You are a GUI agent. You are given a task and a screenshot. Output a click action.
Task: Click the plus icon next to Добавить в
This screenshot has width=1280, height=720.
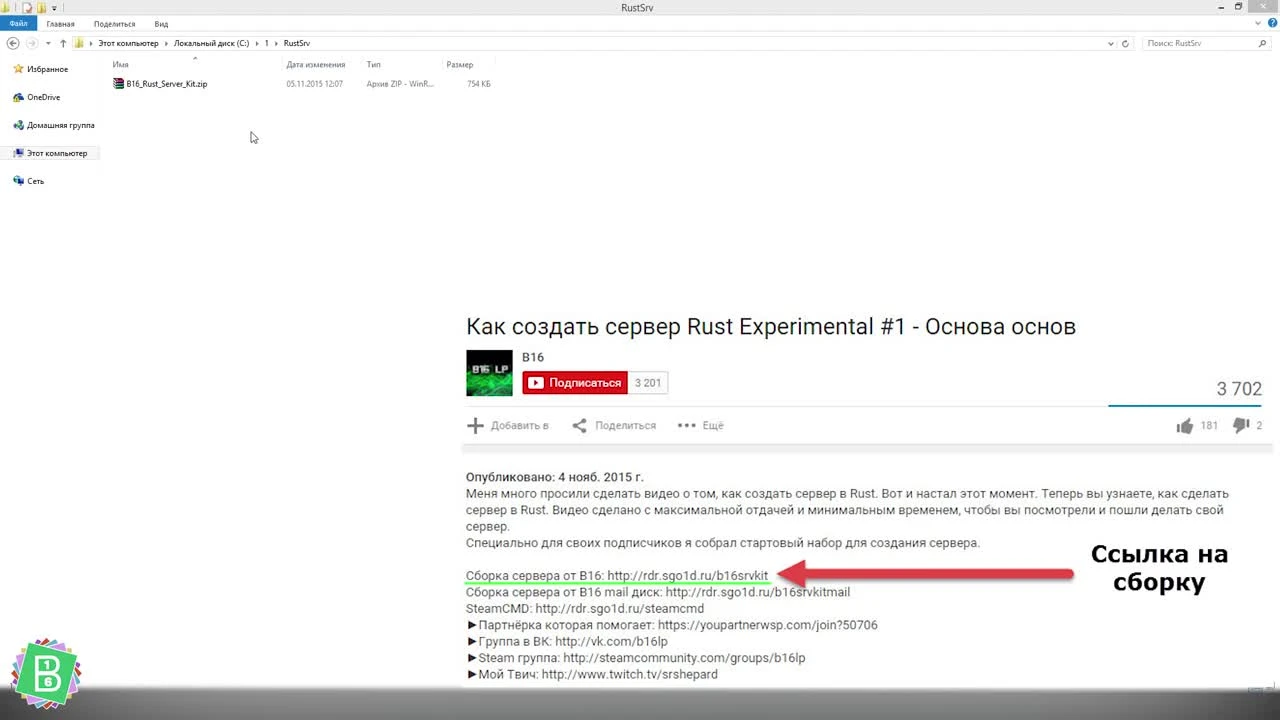[x=475, y=425]
